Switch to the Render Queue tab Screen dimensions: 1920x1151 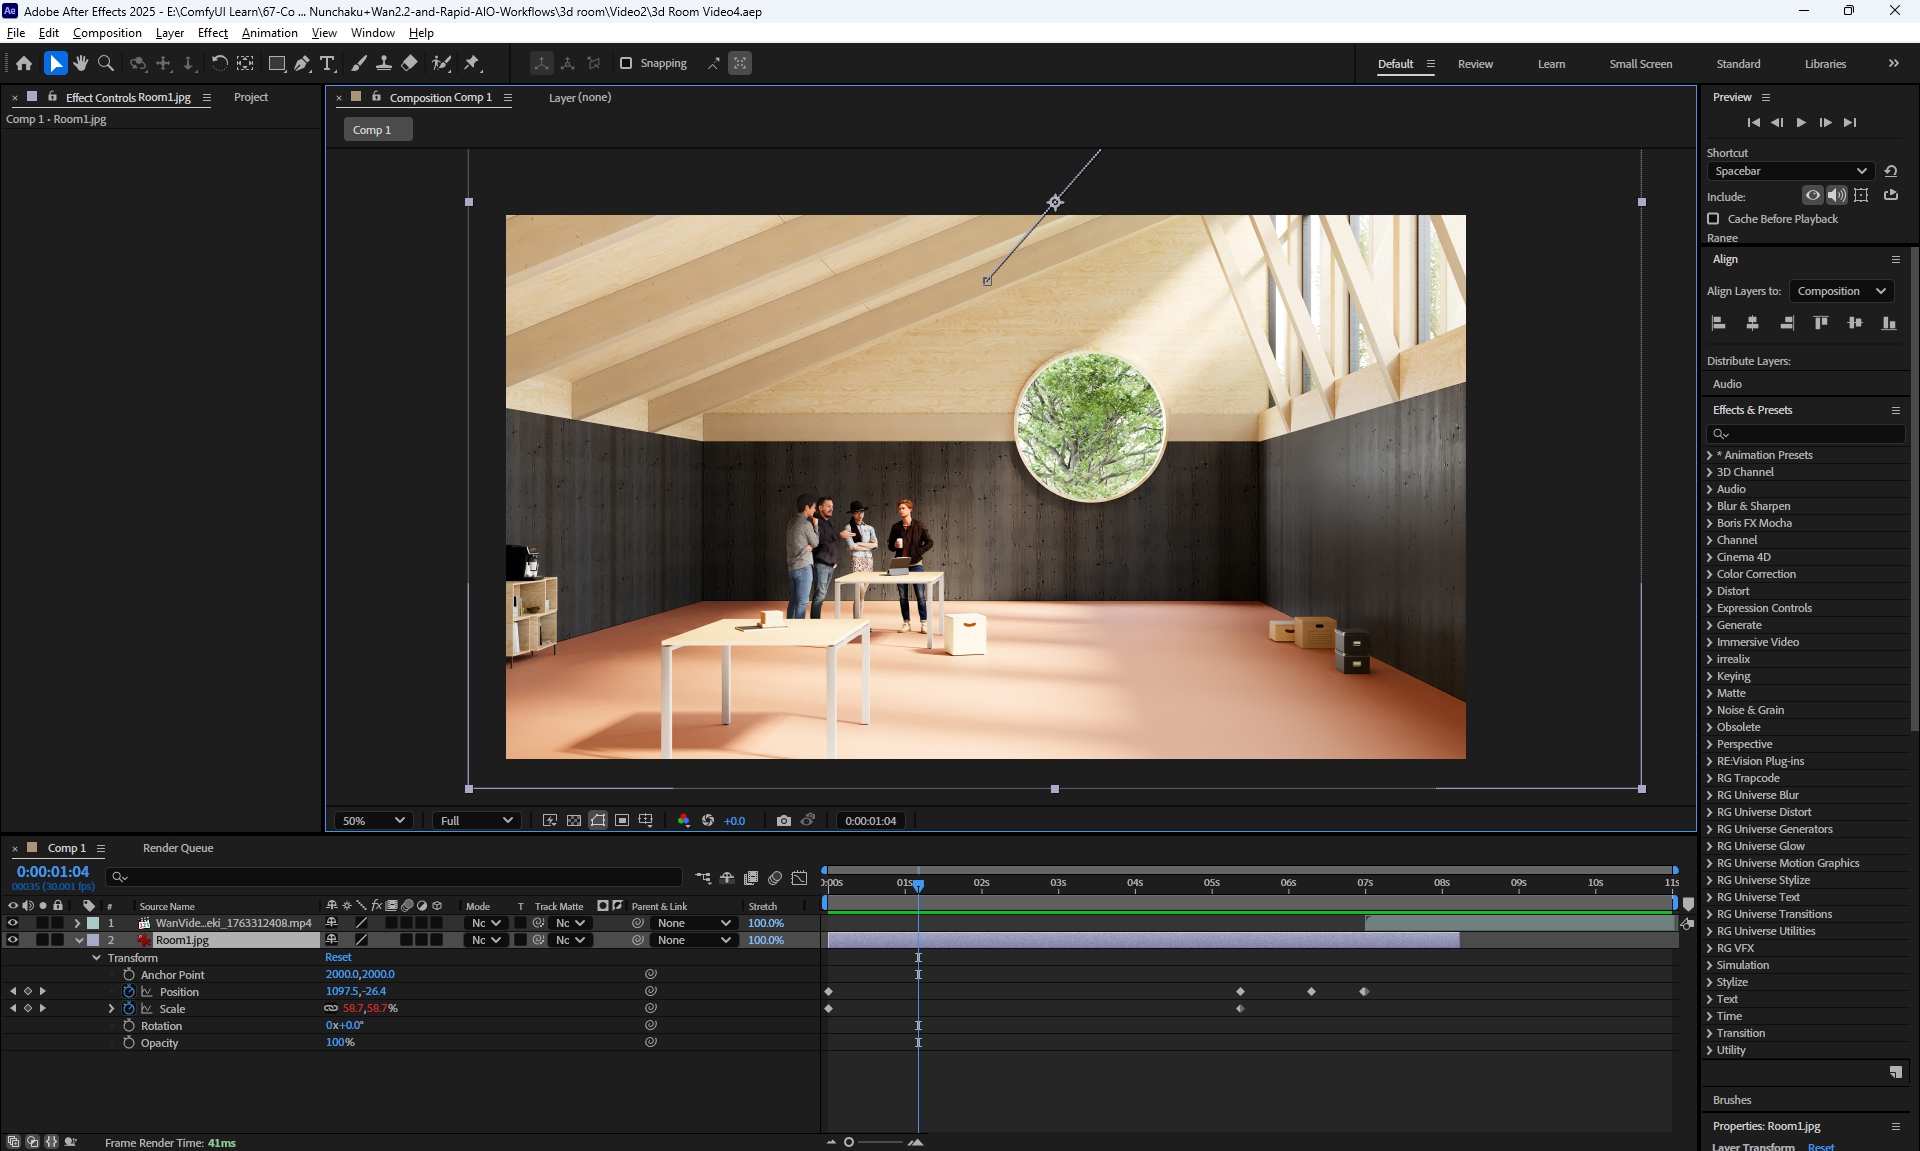[x=178, y=848]
